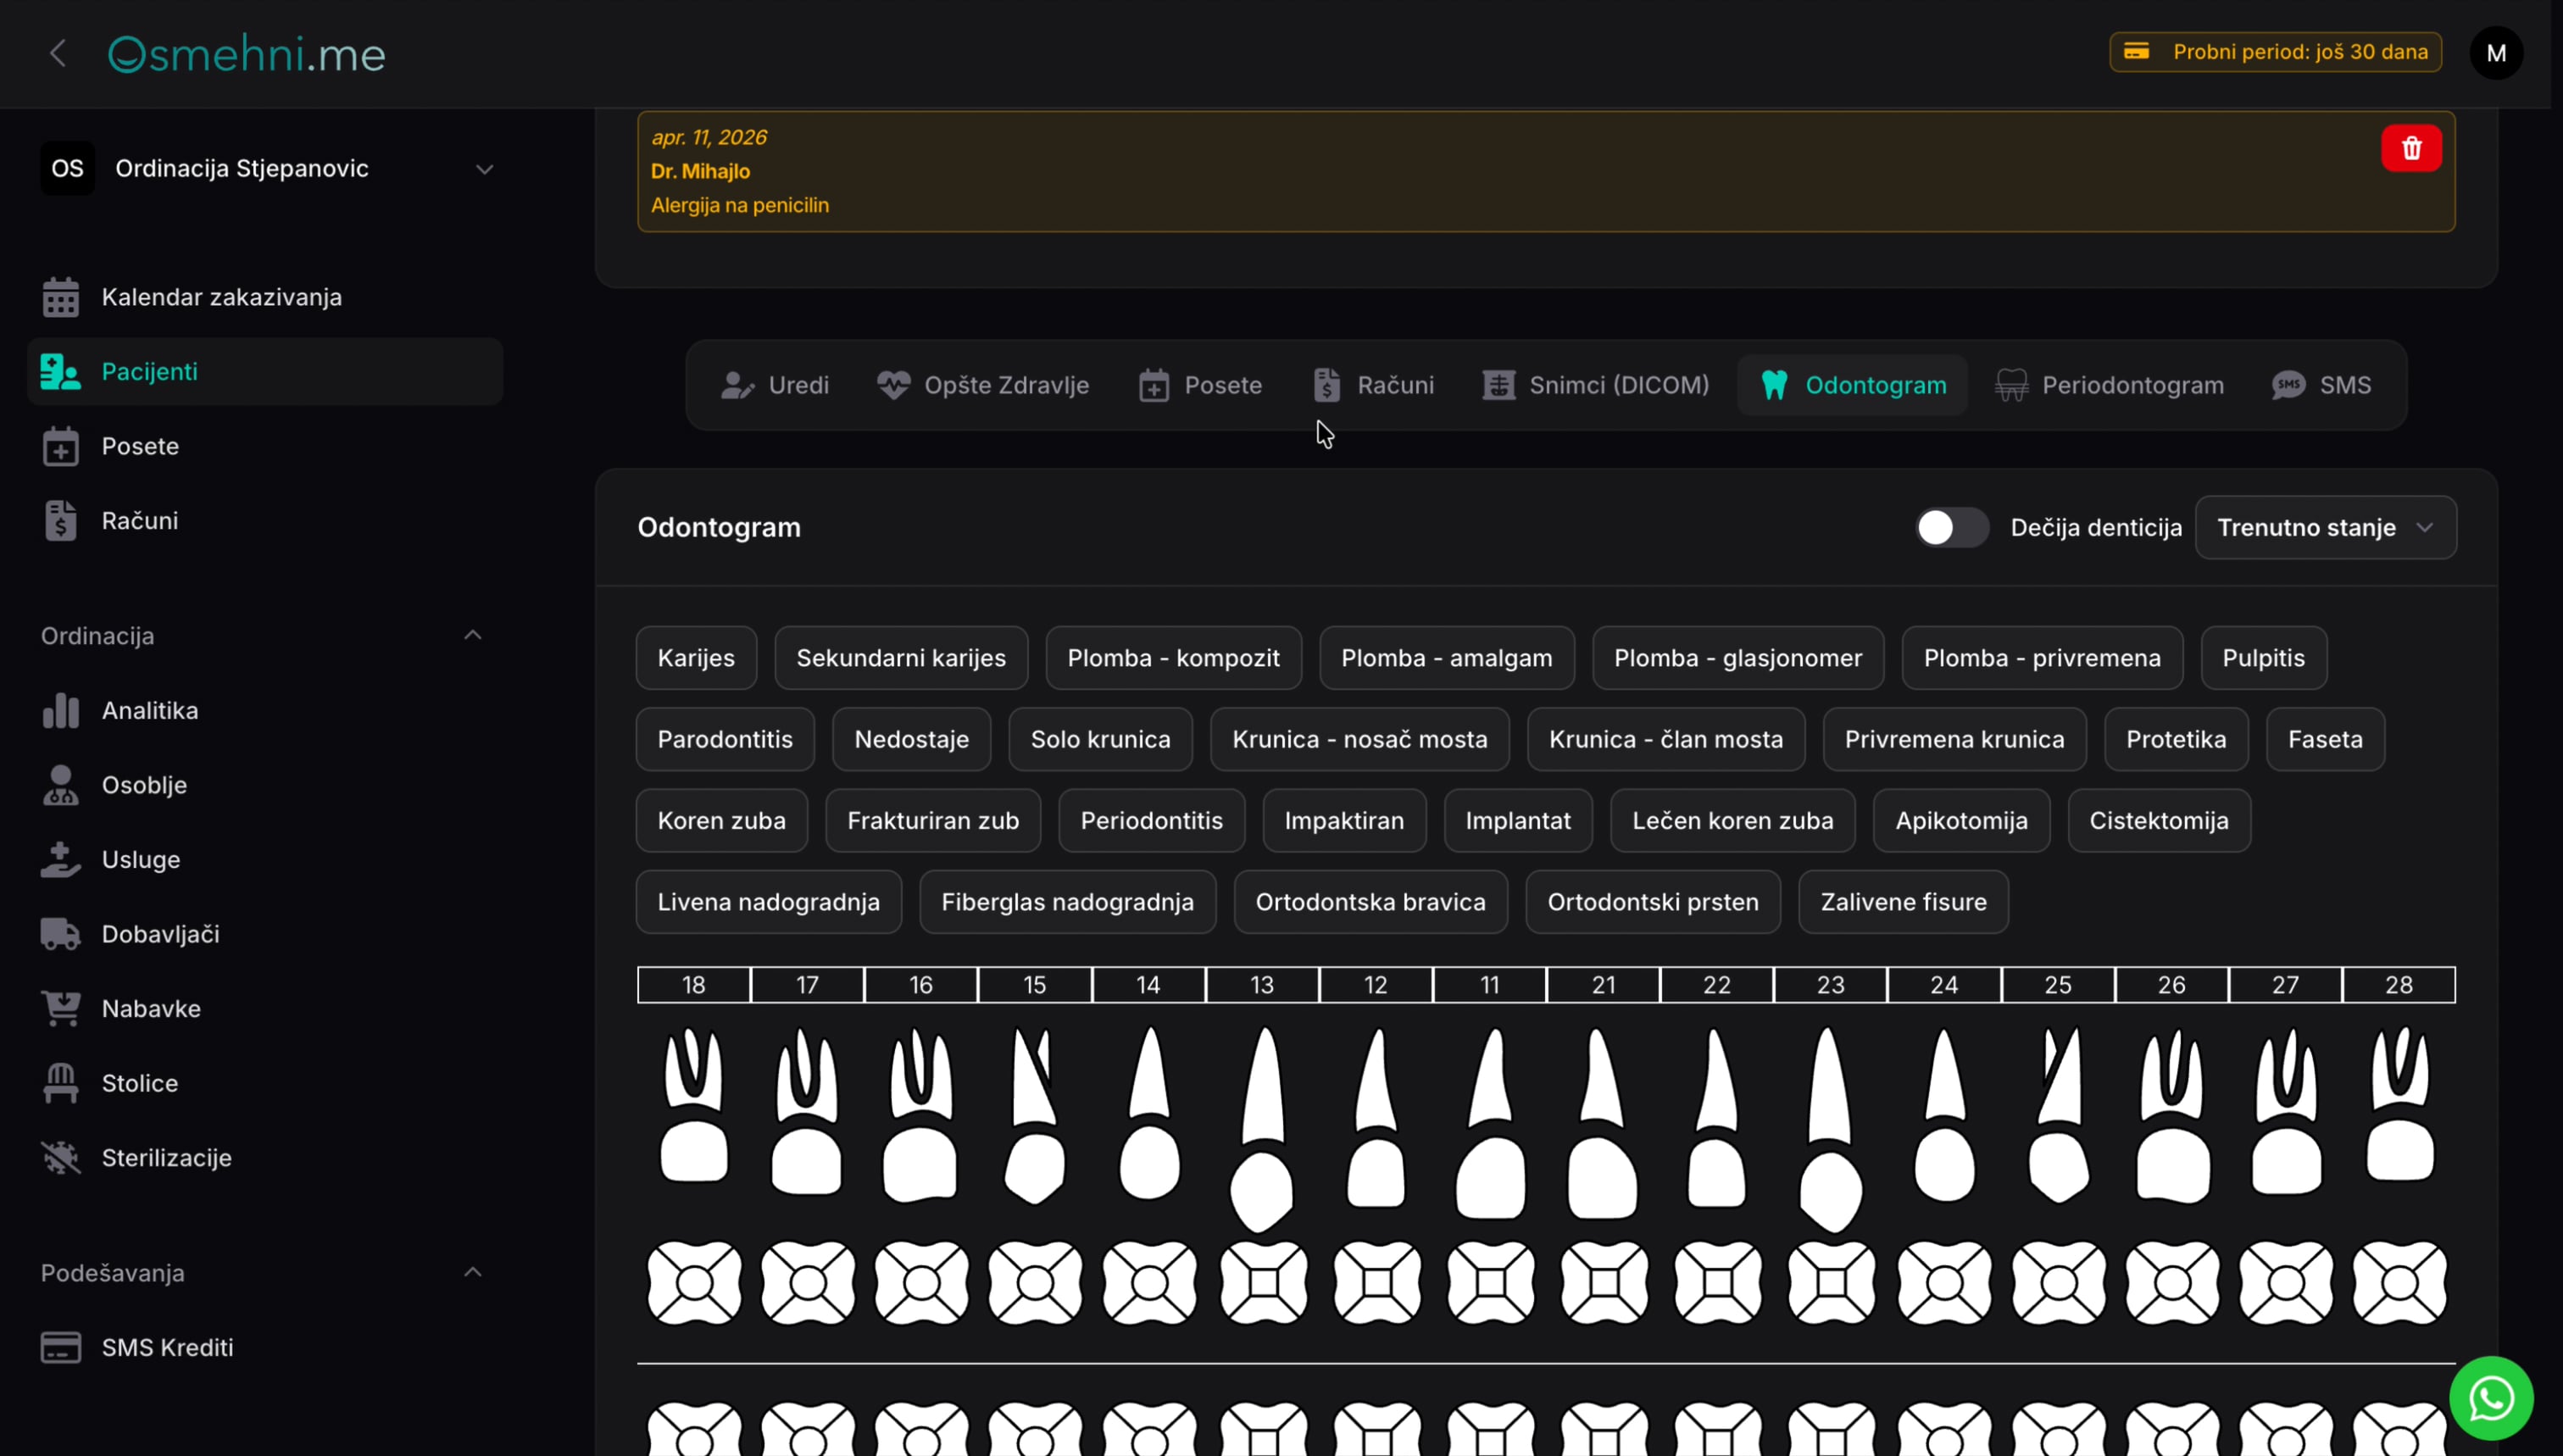This screenshot has height=1456, width=2563.
Task: Open Nabavke in the sidebar
Action: [x=265, y=1008]
